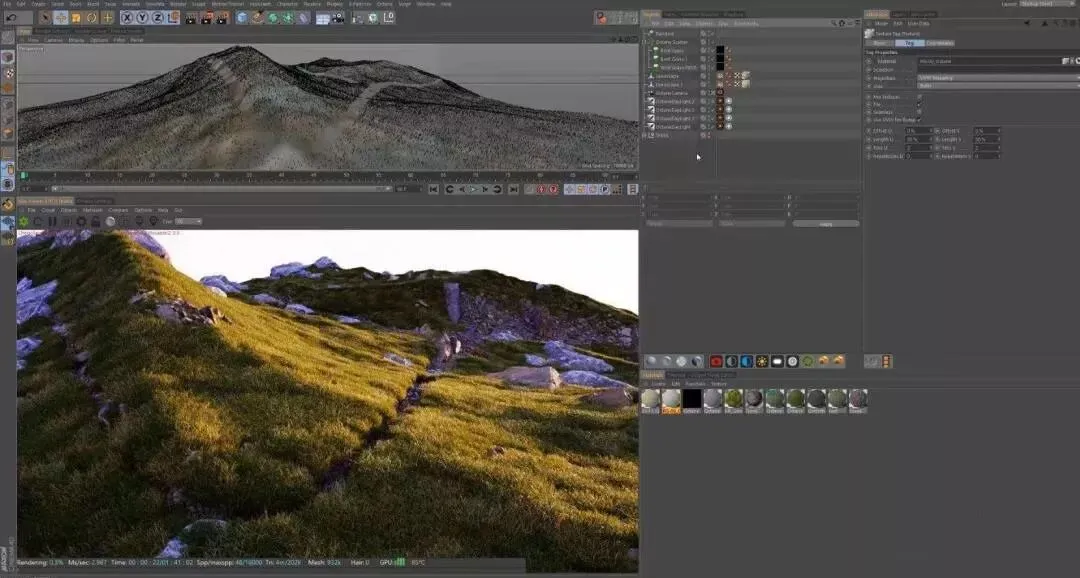Select the Move tool in the toolbar

point(60,17)
